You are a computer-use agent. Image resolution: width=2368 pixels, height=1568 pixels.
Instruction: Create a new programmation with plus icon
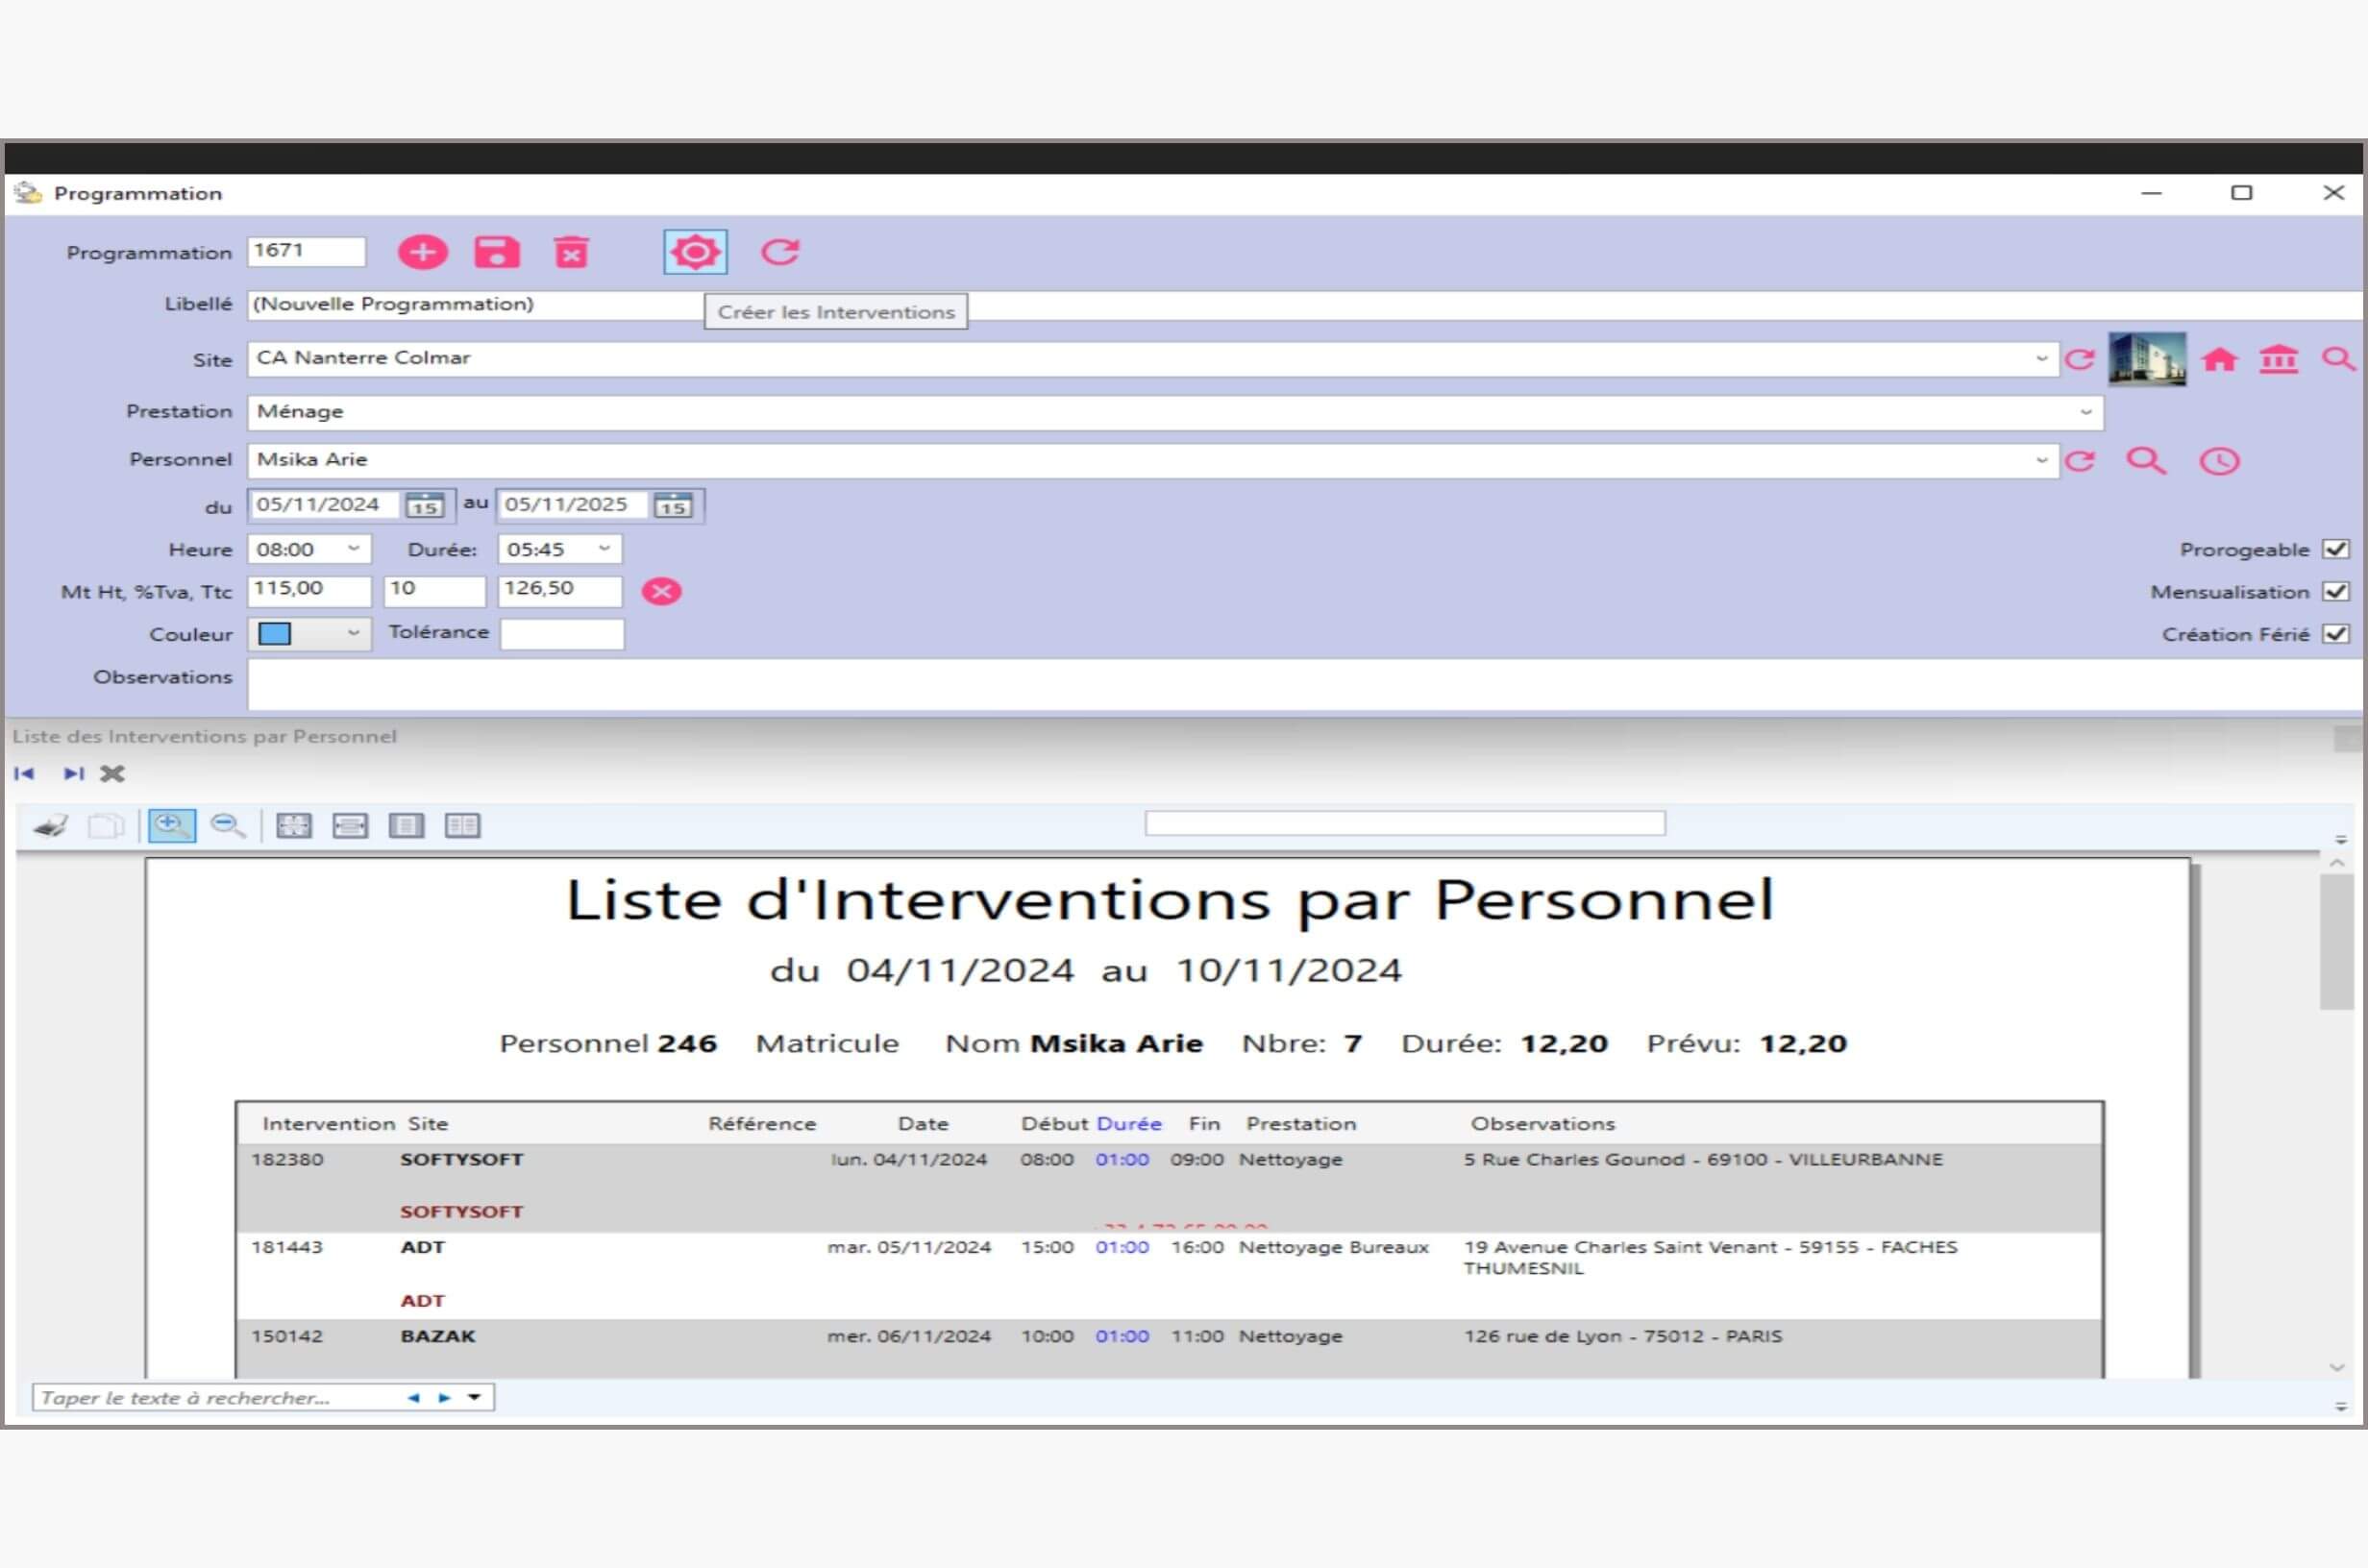[x=423, y=252]
